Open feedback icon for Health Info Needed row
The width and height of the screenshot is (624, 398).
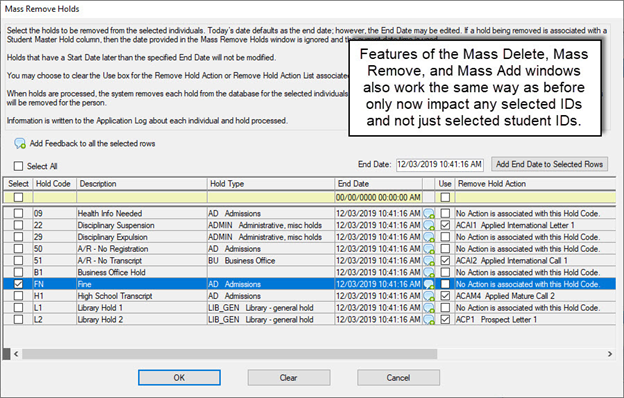pyautogui.click(x=429, y=214)
